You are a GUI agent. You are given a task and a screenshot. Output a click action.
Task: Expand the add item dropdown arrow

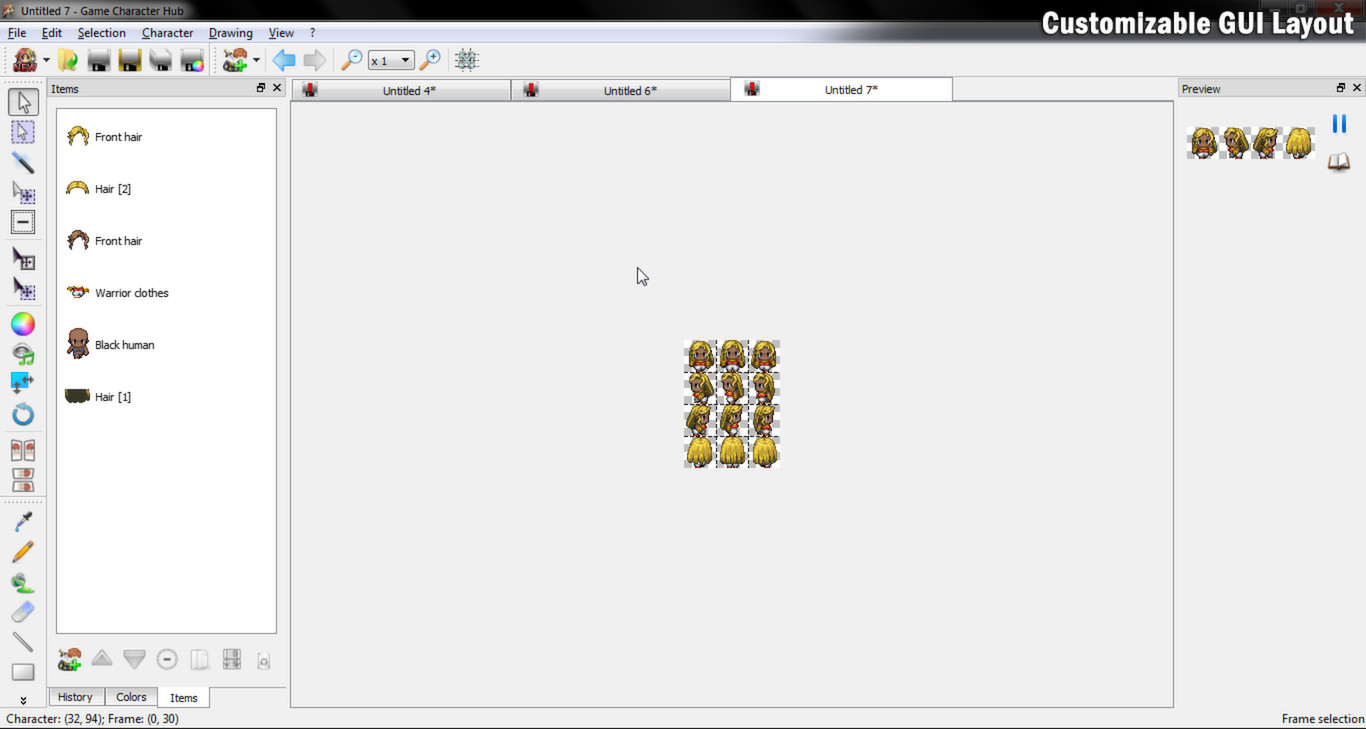[256, 60]
